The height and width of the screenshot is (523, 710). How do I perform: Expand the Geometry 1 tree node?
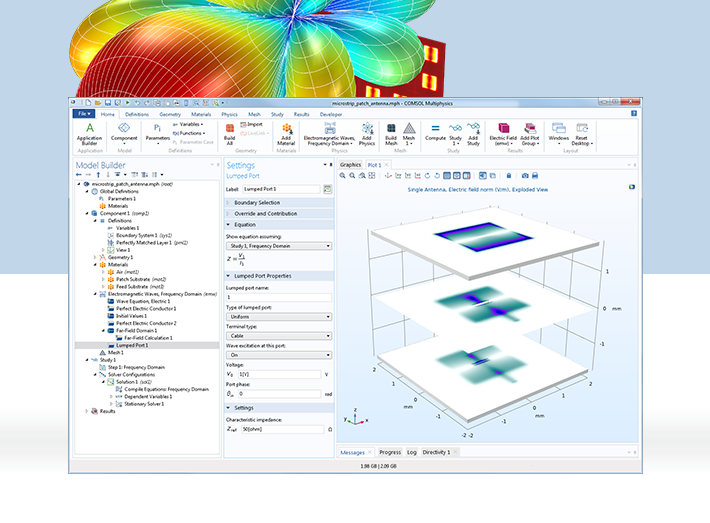(x=95, y=257)
